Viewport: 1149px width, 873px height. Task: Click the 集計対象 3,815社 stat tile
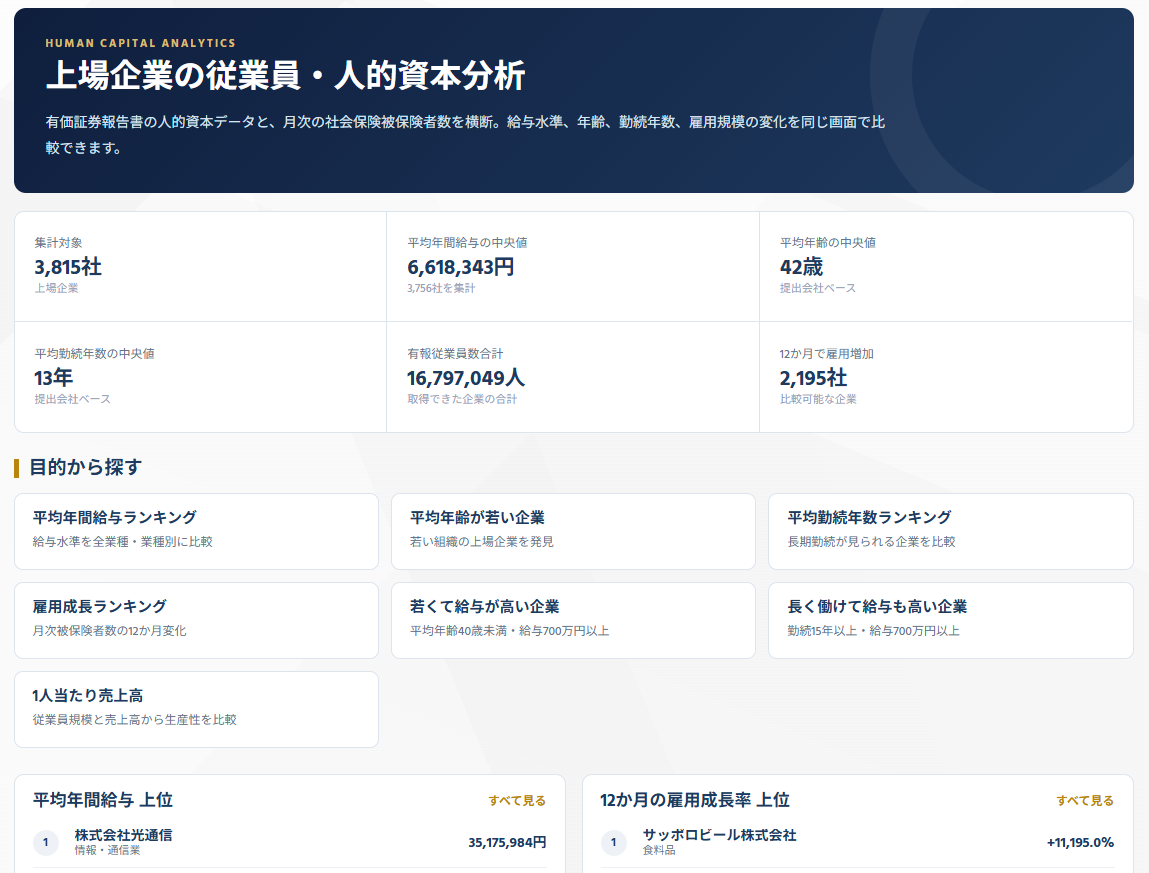point(201,267)
